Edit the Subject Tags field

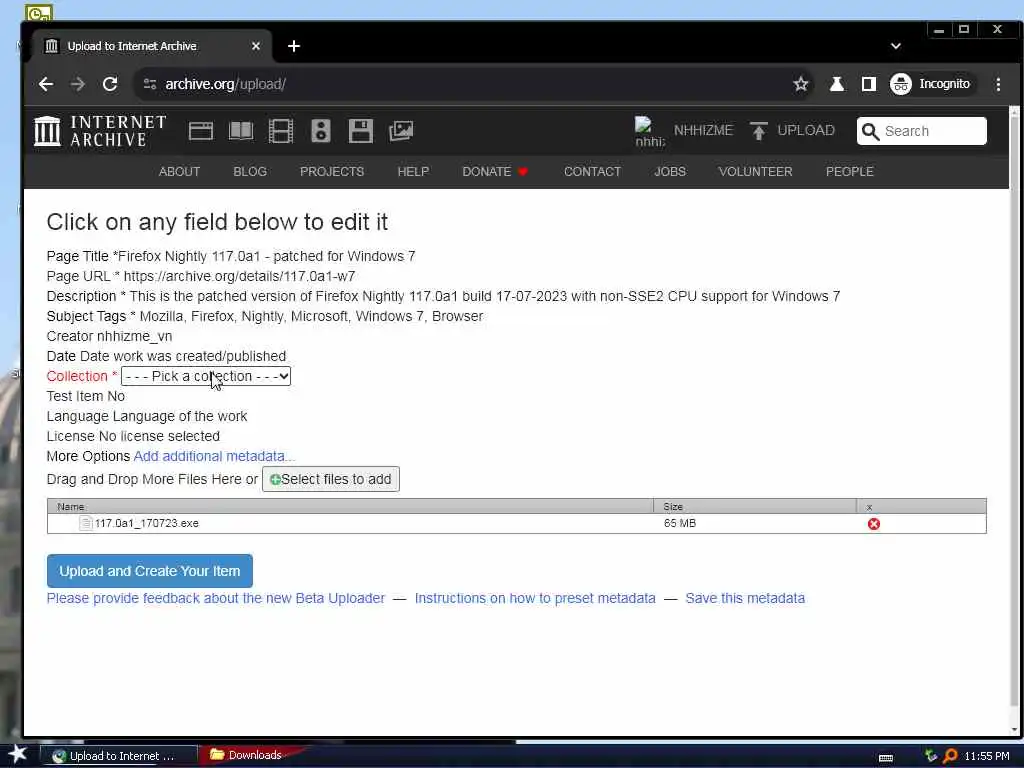coord(312,316)
